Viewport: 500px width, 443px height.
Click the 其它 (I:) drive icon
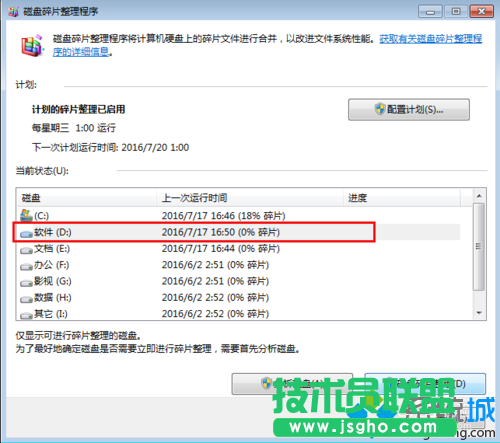click(x=26, y=315)
